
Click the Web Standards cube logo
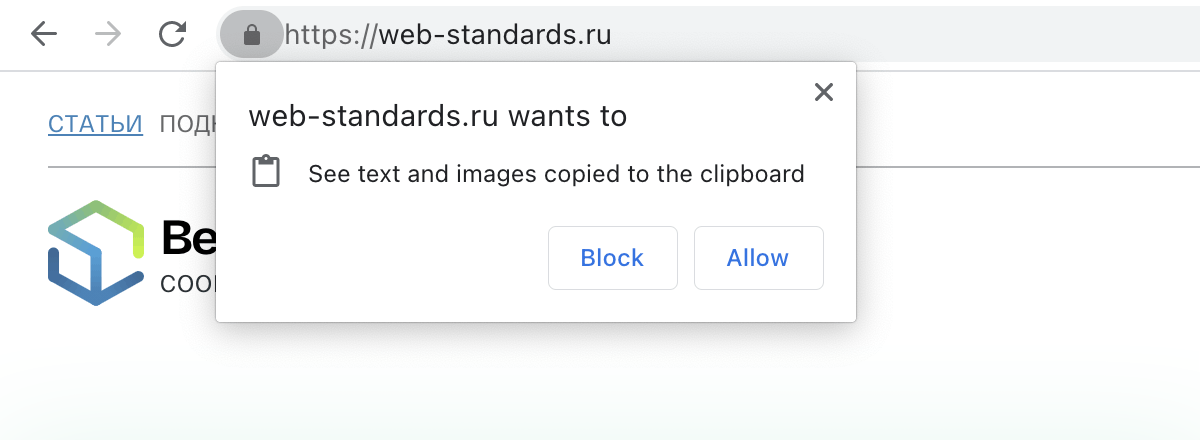96,252
